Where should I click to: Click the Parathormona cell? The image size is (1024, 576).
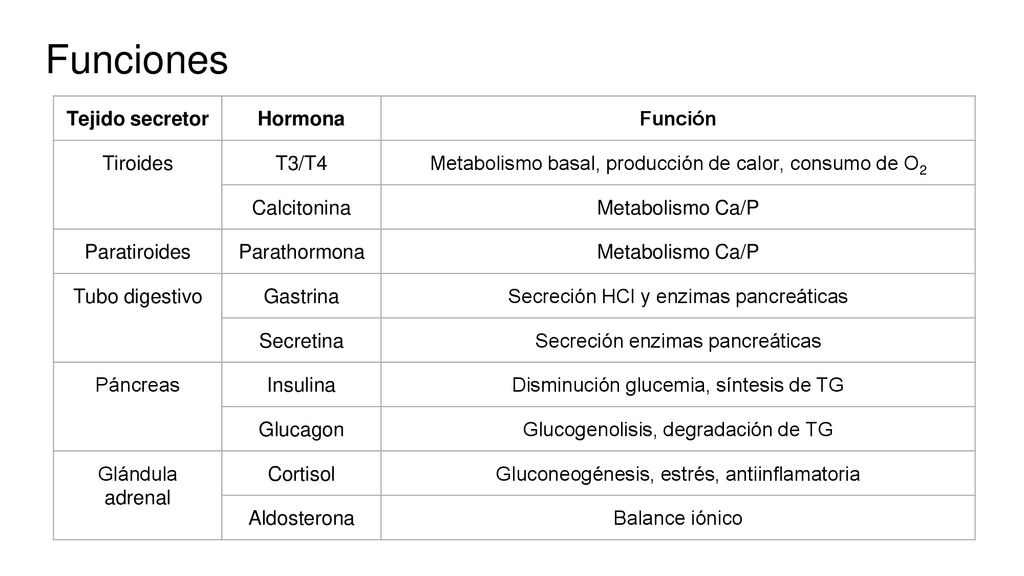pos(301,251)
